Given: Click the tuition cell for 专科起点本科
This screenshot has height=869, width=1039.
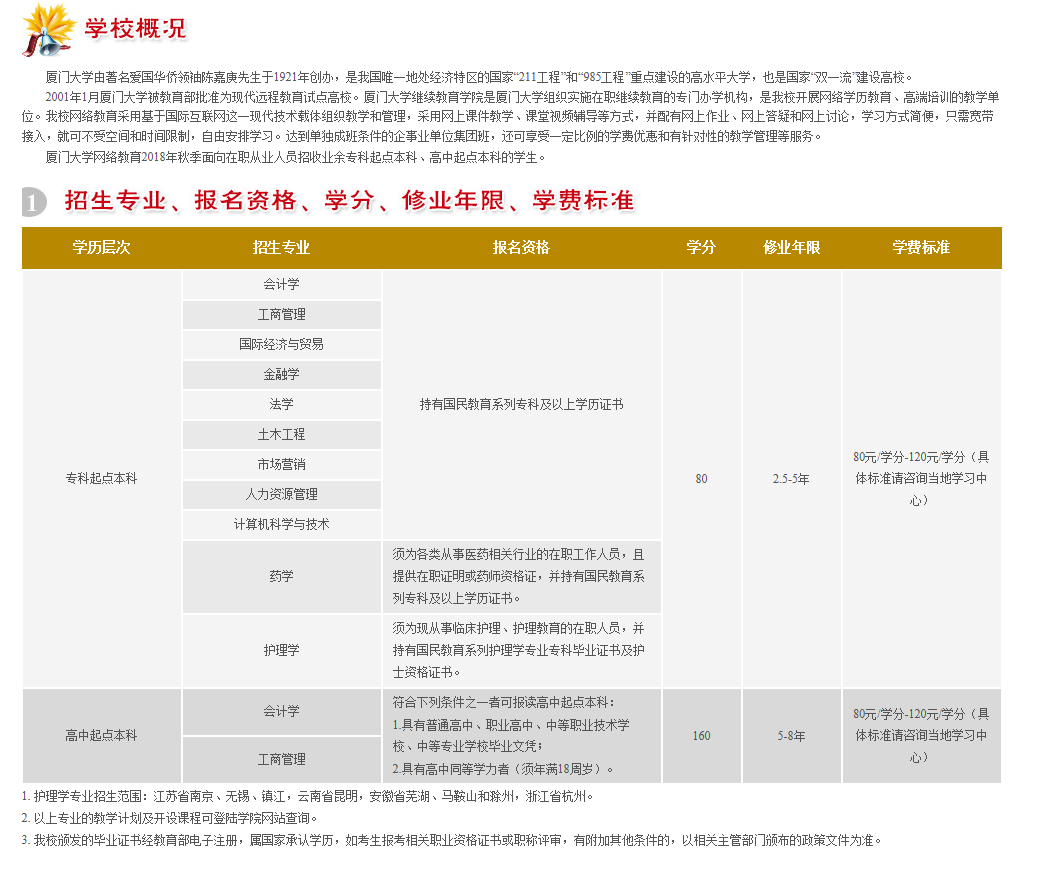Looking at the screenshot, I should pos(921,479).
